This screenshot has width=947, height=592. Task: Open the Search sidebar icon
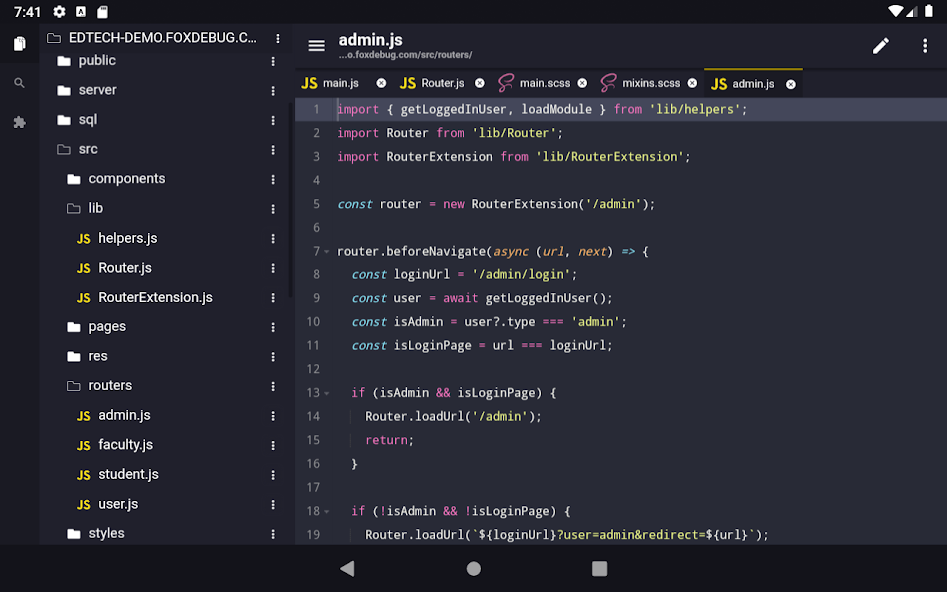pyautogui.click(x=19, y=83)
